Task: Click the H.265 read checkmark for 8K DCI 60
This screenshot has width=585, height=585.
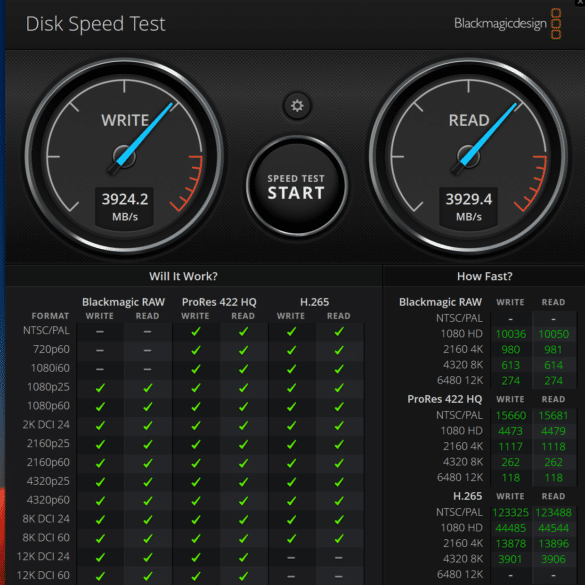Action: point(339,538)
